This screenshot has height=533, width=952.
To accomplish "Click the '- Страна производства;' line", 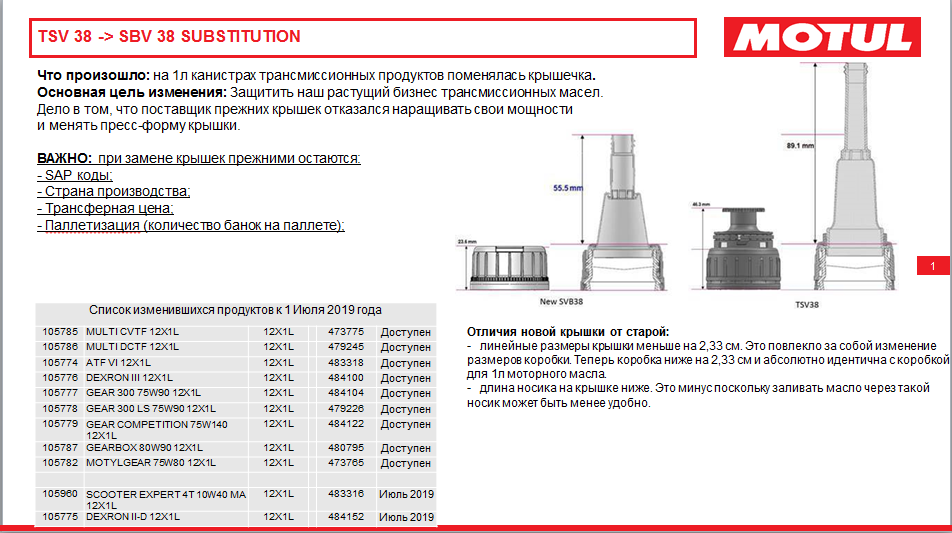I will (x=114, y=191).
